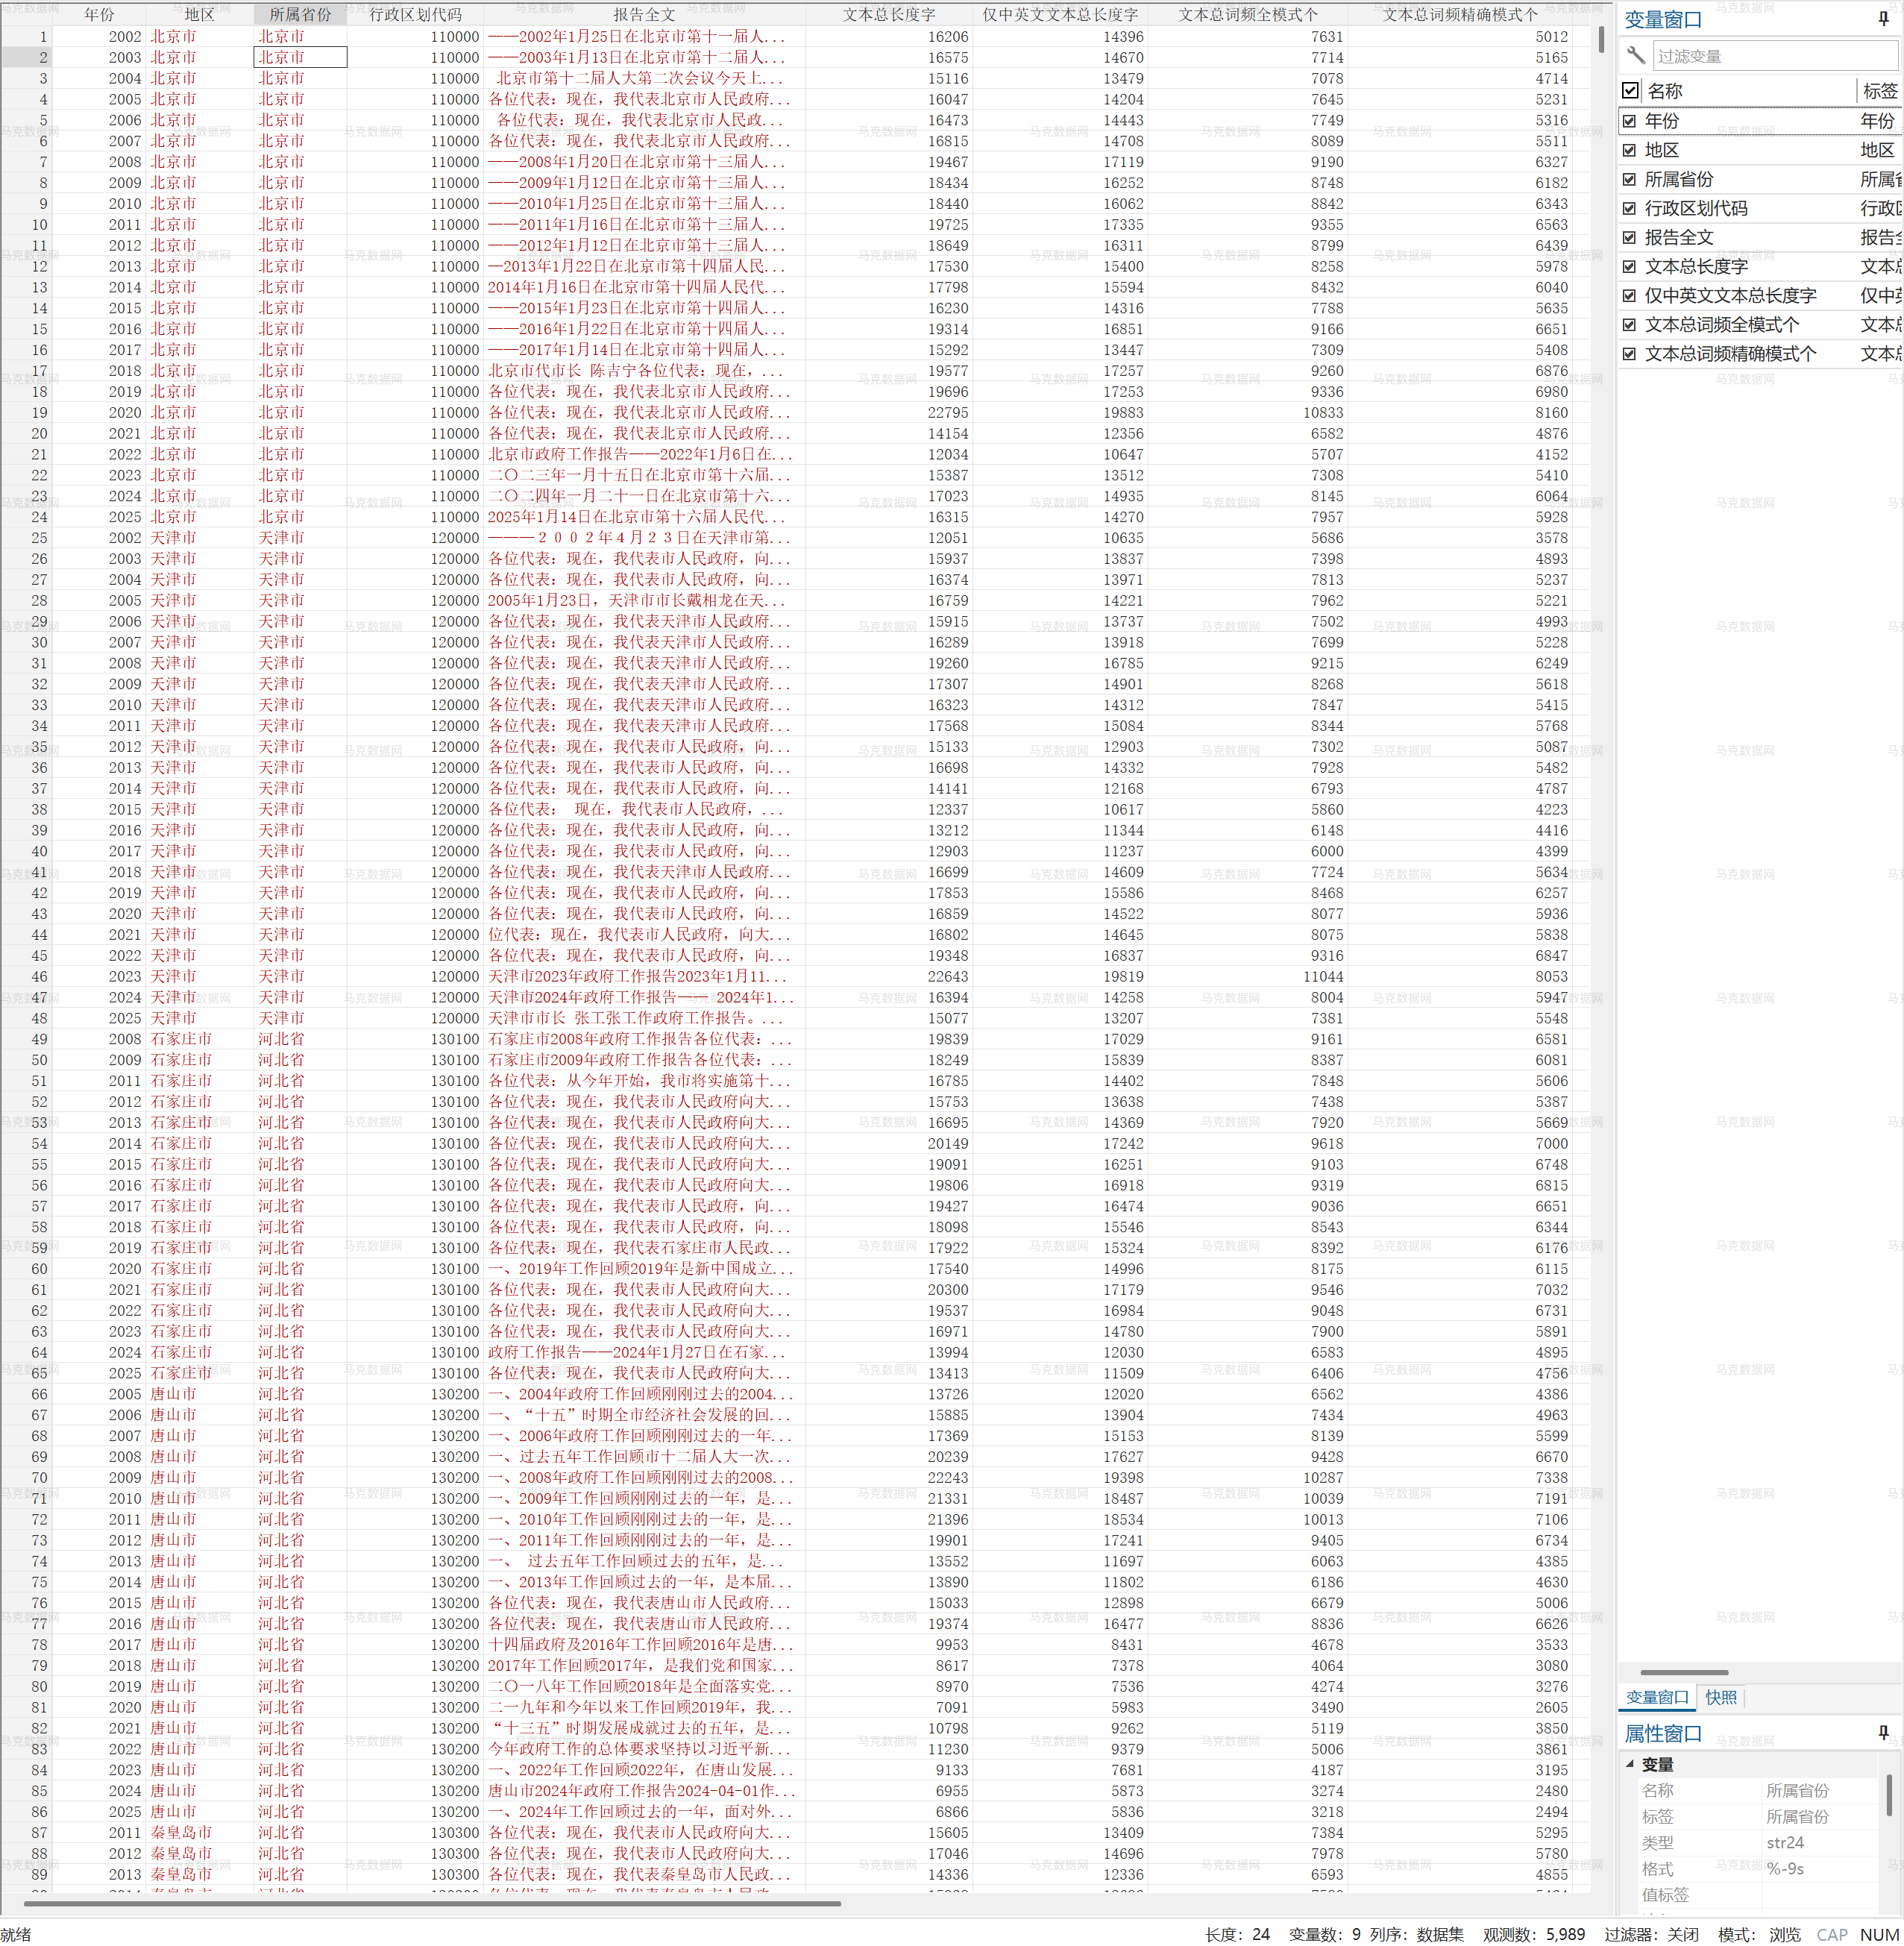Image resolution: width=1904 pixels, height=1946 pixels.
Task: Uncheck the 年份 variable checkbox
Action: 1630,121
